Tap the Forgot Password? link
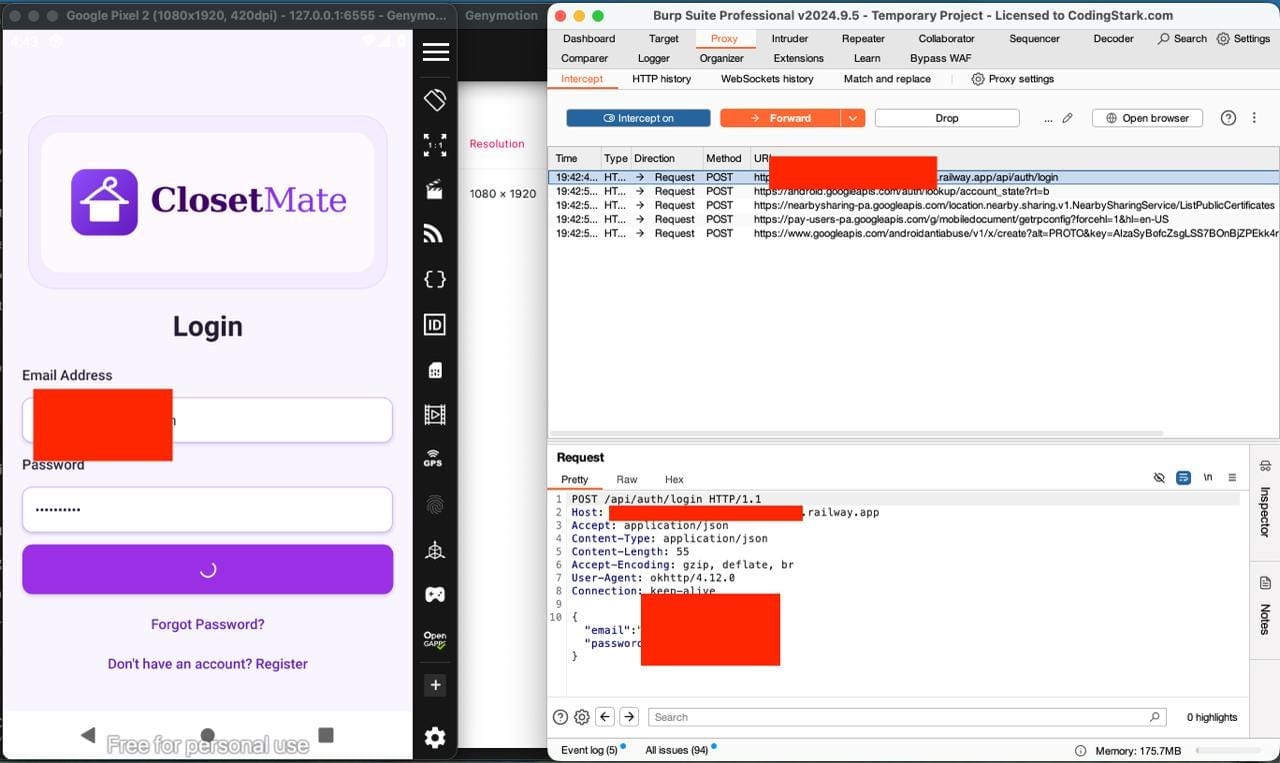 coord(208,624)
